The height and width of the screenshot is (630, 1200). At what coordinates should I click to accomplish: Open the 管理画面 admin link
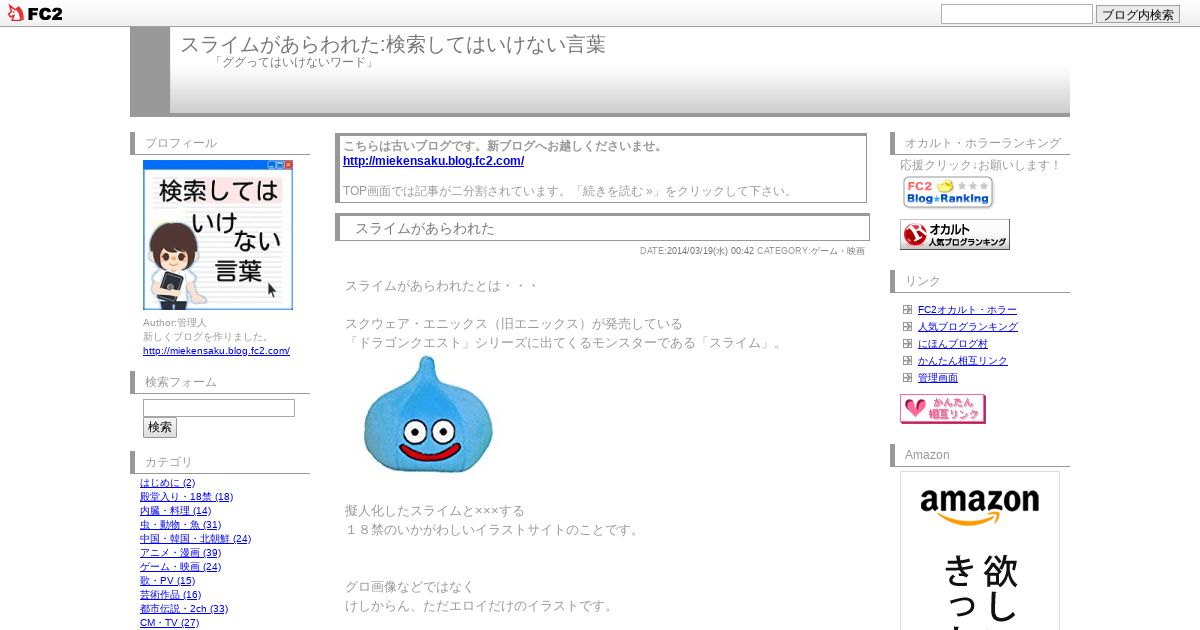click(938, 378)
